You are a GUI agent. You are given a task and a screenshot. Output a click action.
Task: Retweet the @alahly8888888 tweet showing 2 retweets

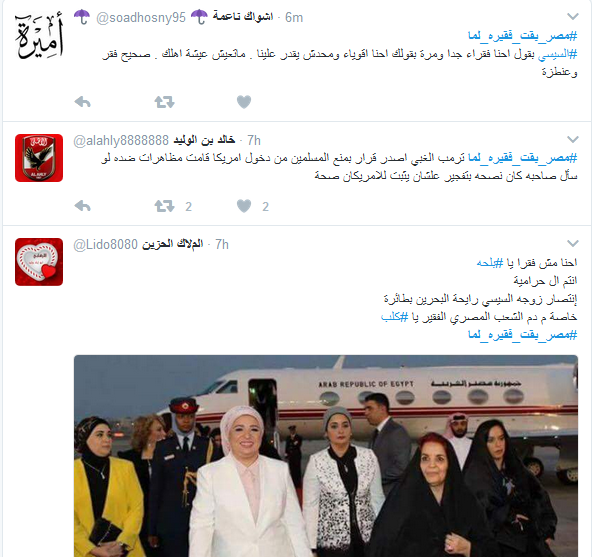[164, 206]
